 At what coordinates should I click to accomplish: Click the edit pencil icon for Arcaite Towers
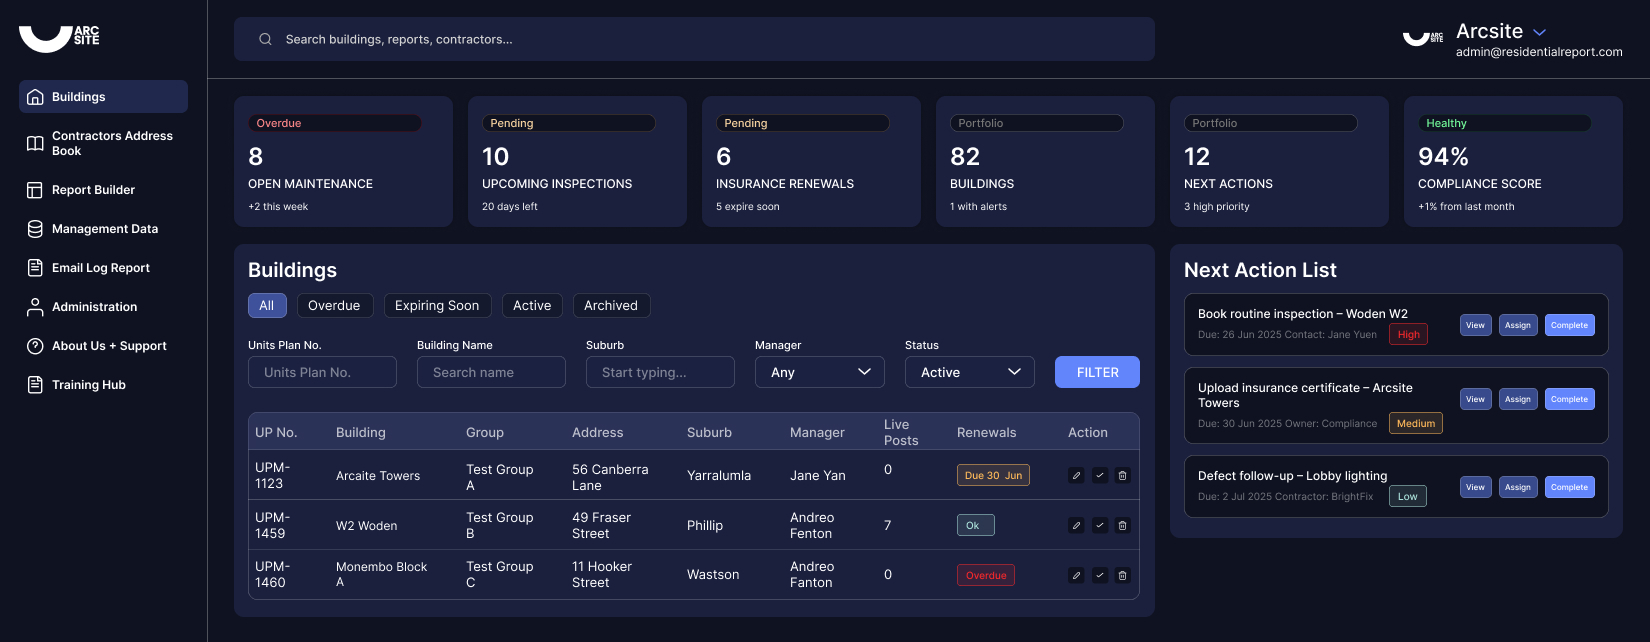click(1076, 476)
